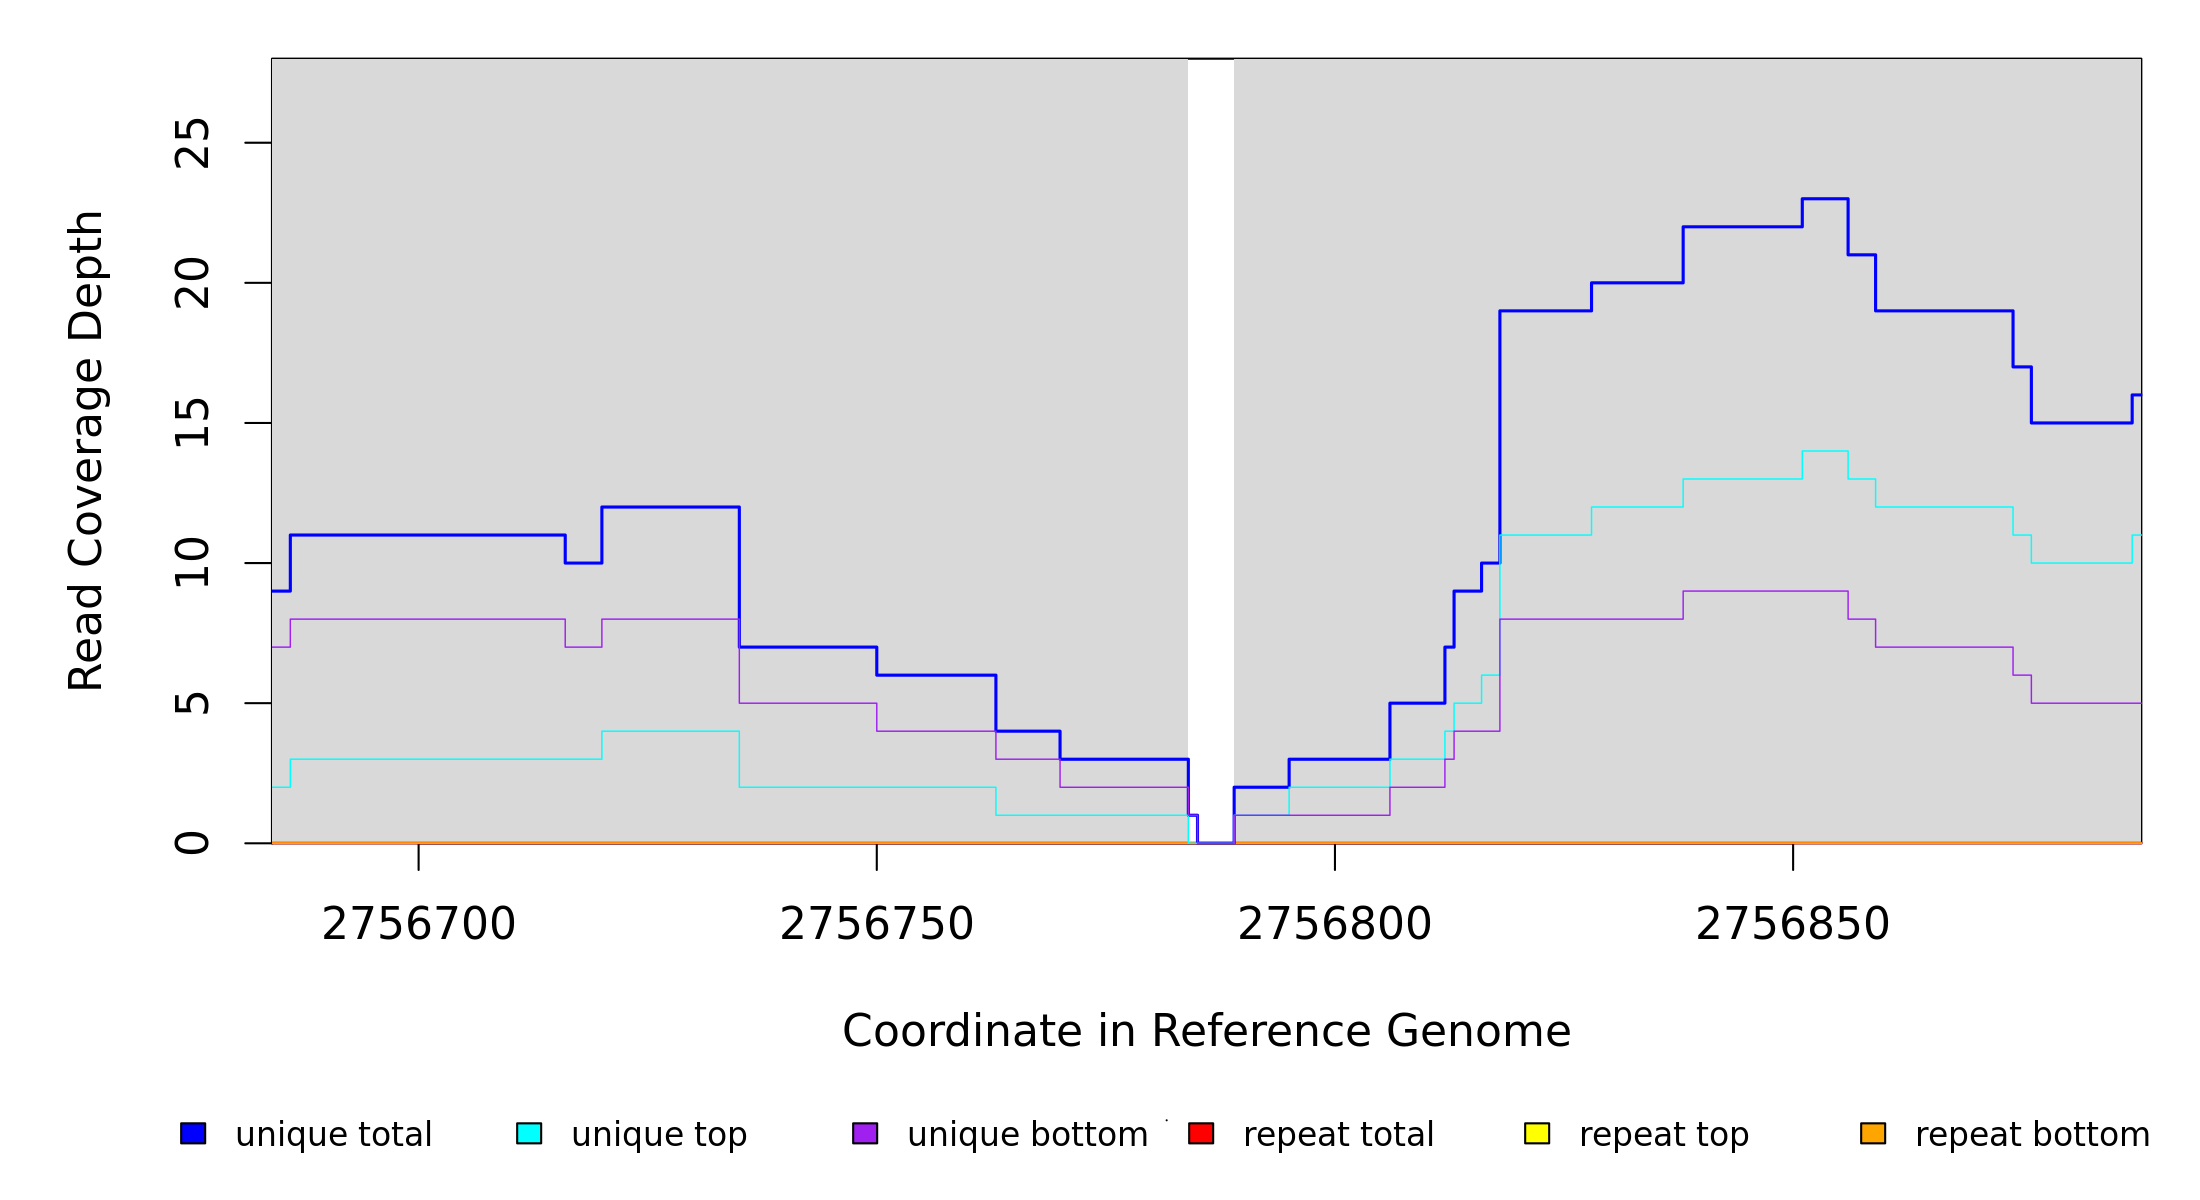The image size is (2200, 1200).
Task: Click the cyan "unique top" legend swatch
Action: tap(529, 1133)
